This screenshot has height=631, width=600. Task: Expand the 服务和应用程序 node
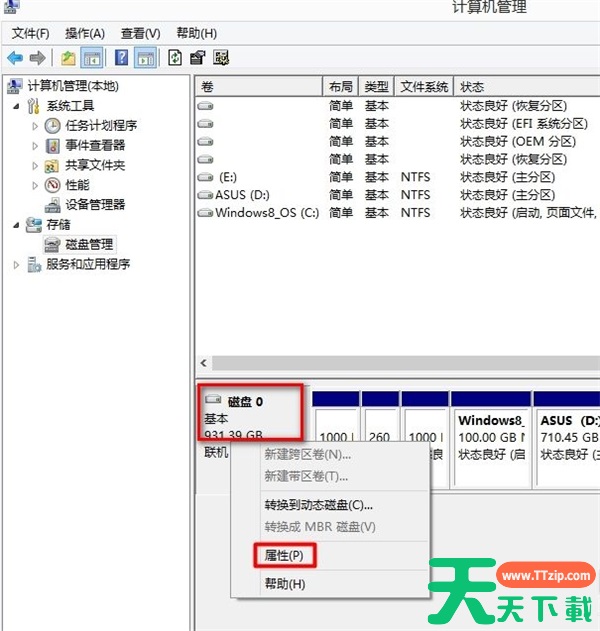click(16, 265)
